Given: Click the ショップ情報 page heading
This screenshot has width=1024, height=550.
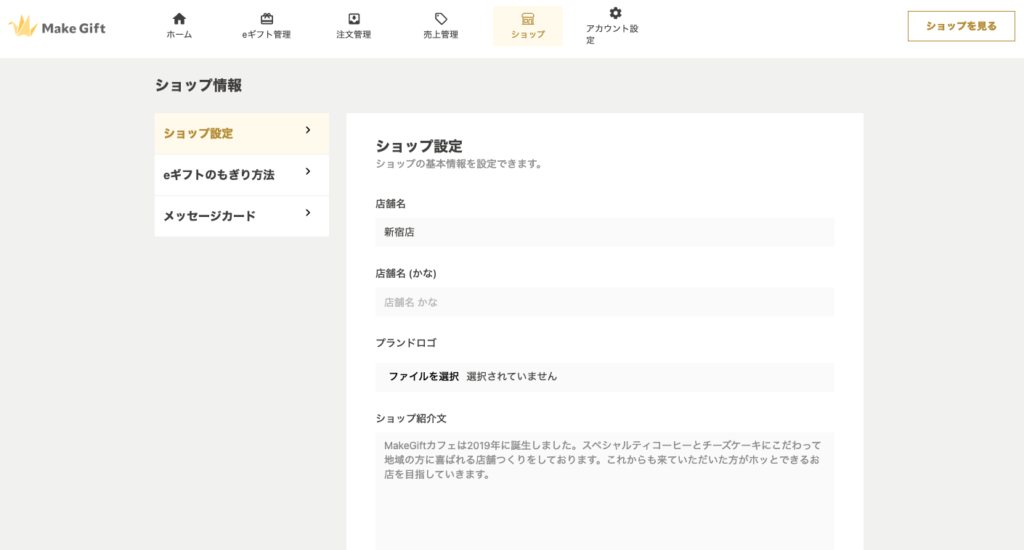Looking at the screenshot, I should coord(199,86).
